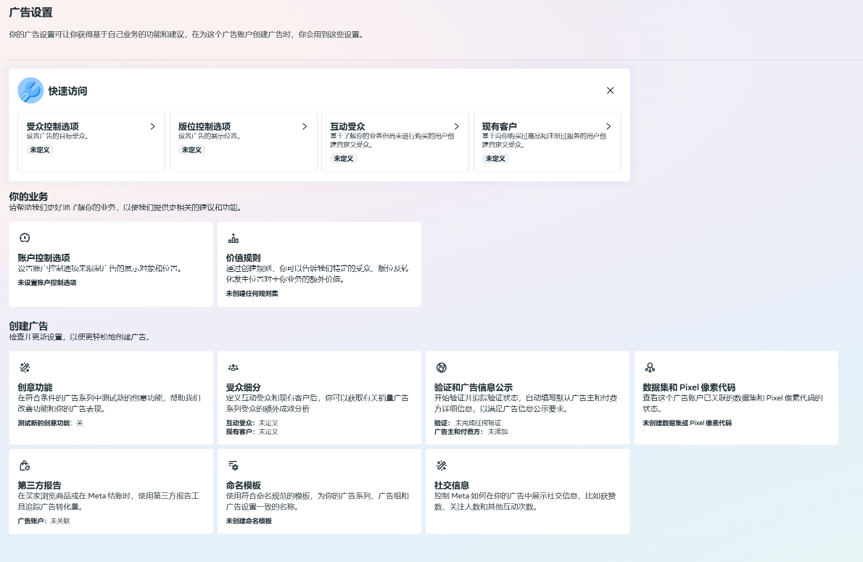This screenshot has width=863, height=562.
Task: Click the 命名模板 icon
Action: coord(233,466)
